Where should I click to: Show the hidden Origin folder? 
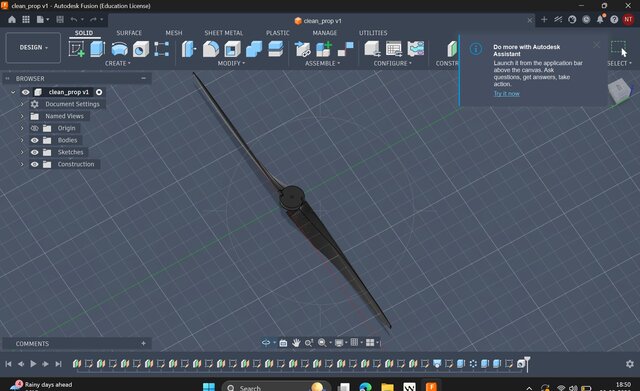pos(35,128)
